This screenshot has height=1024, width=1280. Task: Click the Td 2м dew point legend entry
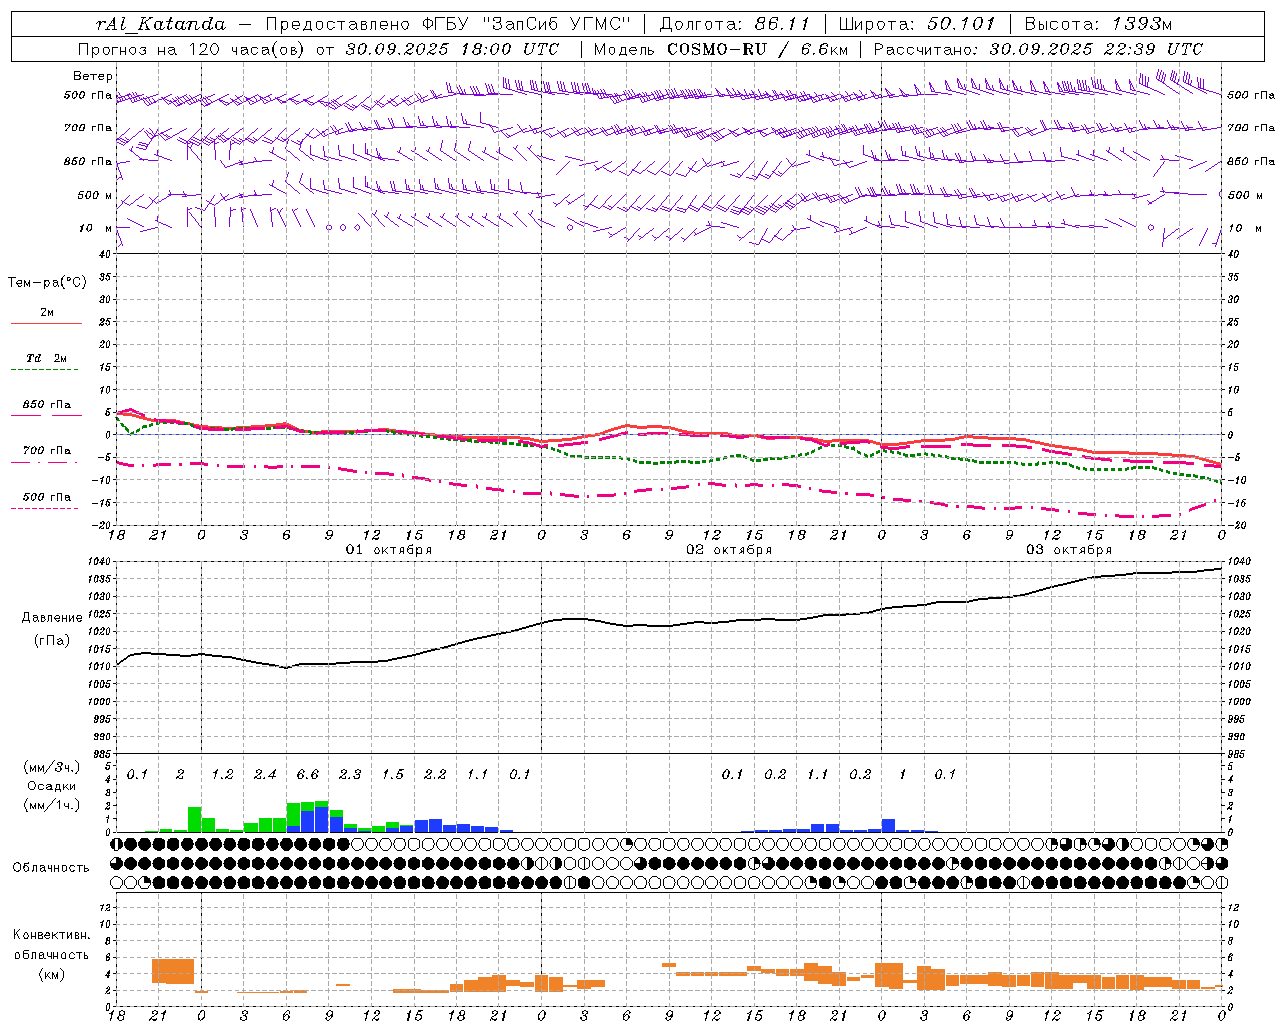47,358
